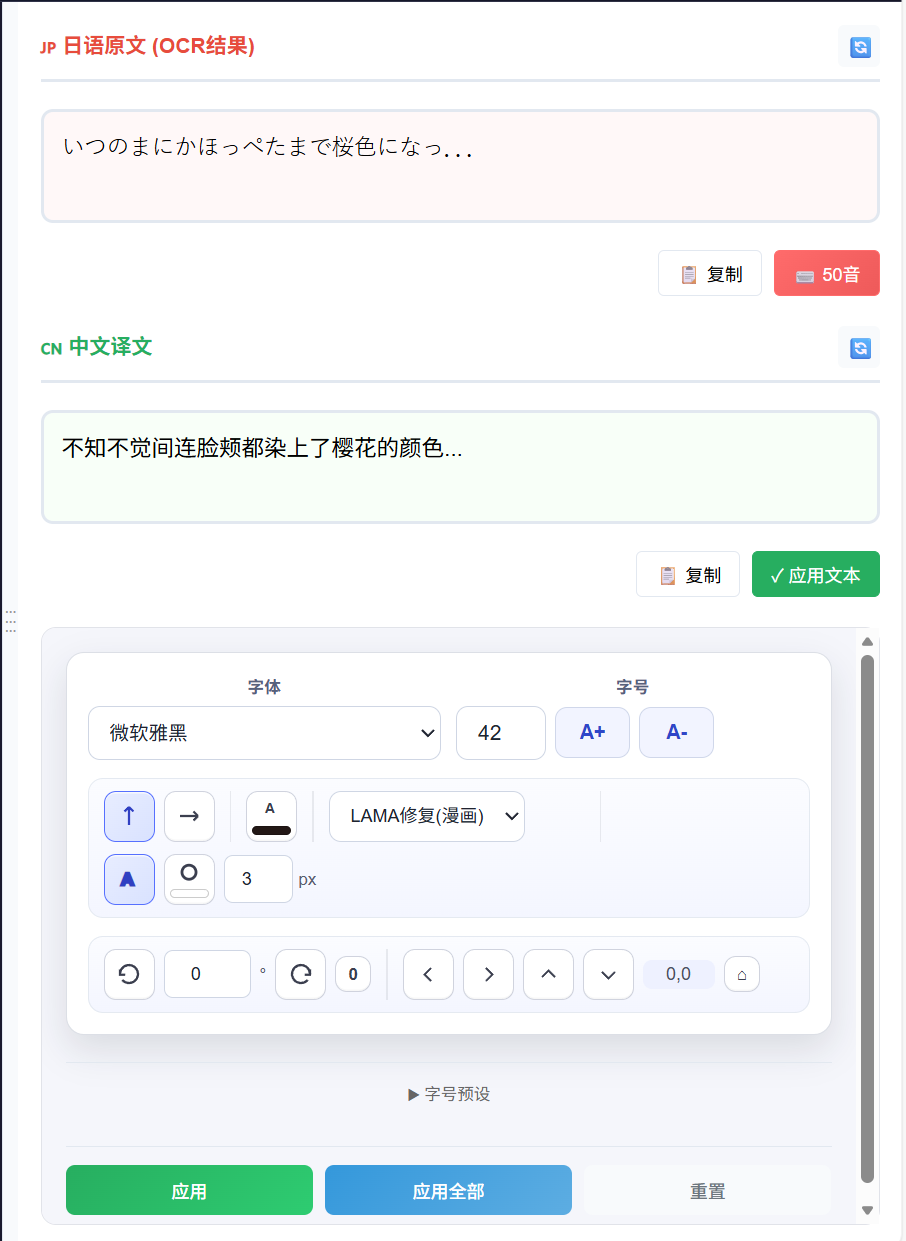This screenshot has width=906, height=1241.
Task: Click the 应用文本 button
Action: [x=815, y=574]
